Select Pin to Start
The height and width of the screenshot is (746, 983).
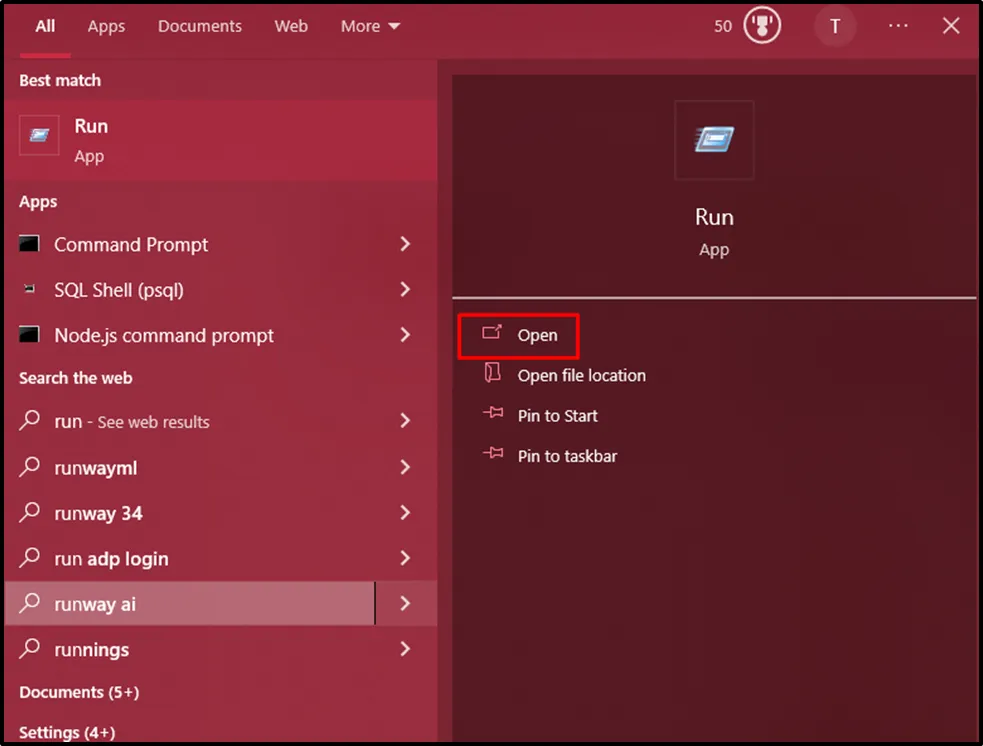click(x=557, y=416)
